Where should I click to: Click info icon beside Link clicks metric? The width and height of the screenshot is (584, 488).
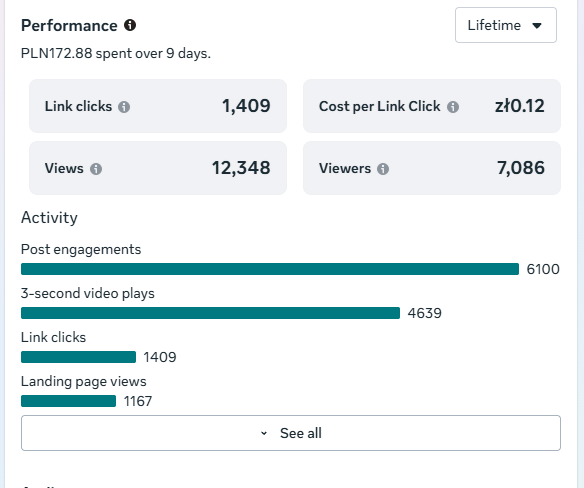click(x=124, y=107)
